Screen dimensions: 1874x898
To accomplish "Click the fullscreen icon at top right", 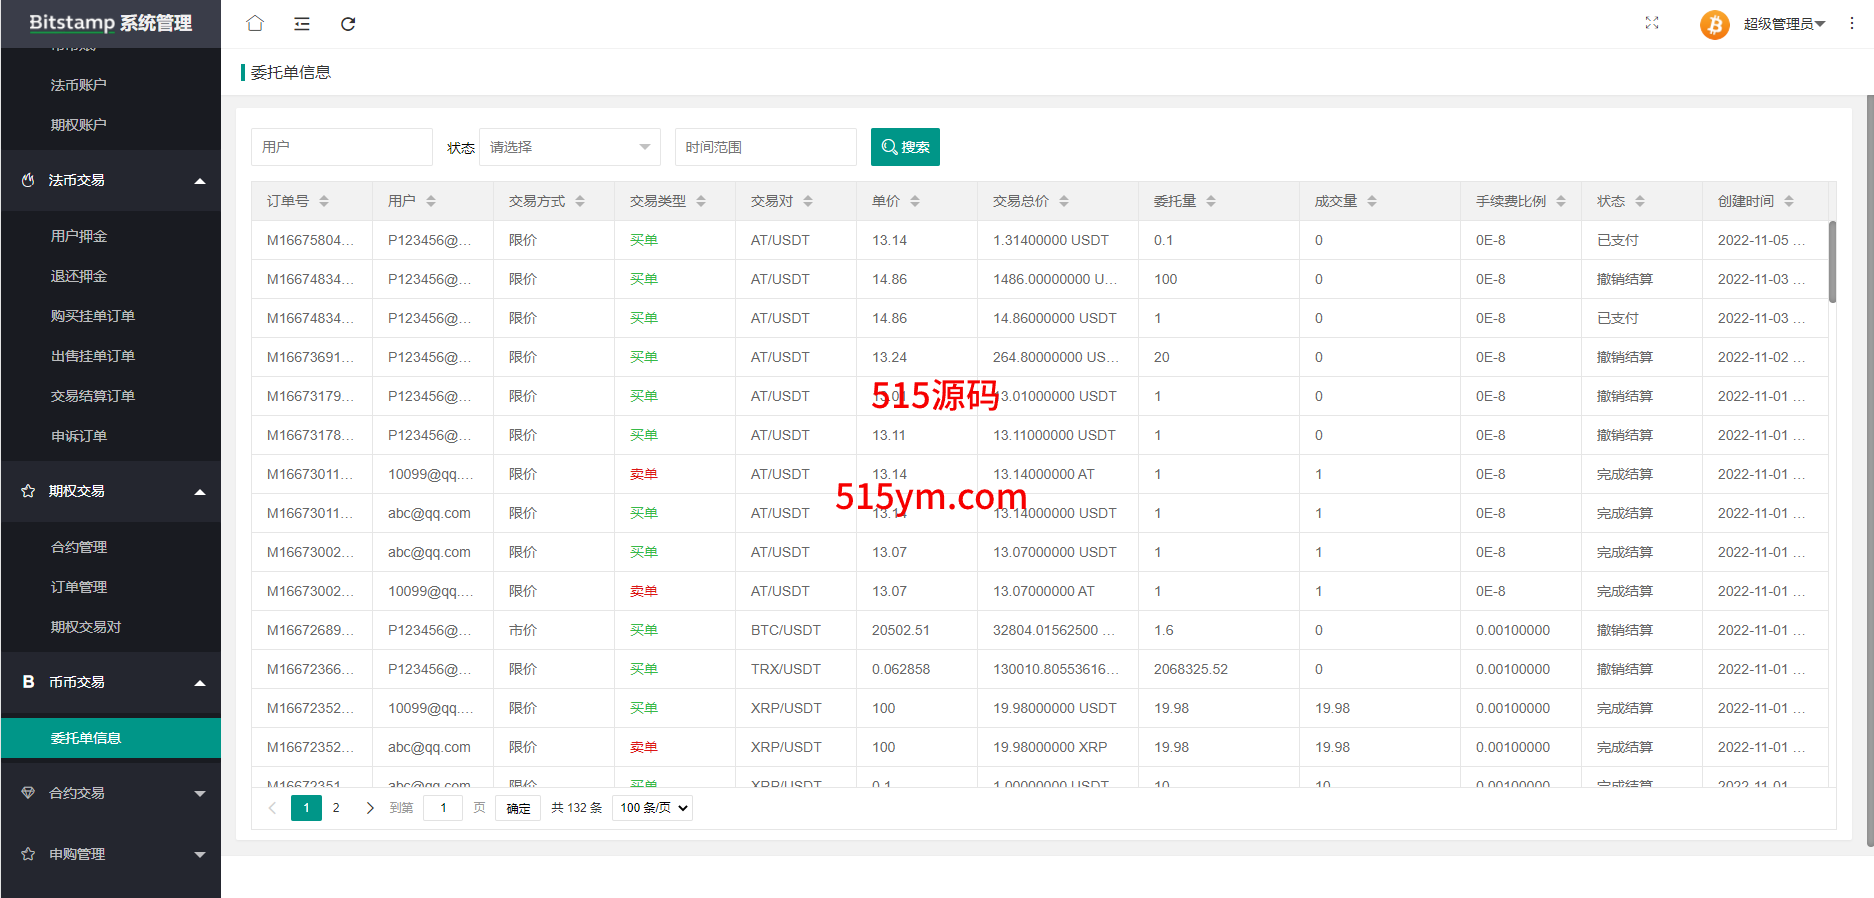I will (x=1651, y=23).
